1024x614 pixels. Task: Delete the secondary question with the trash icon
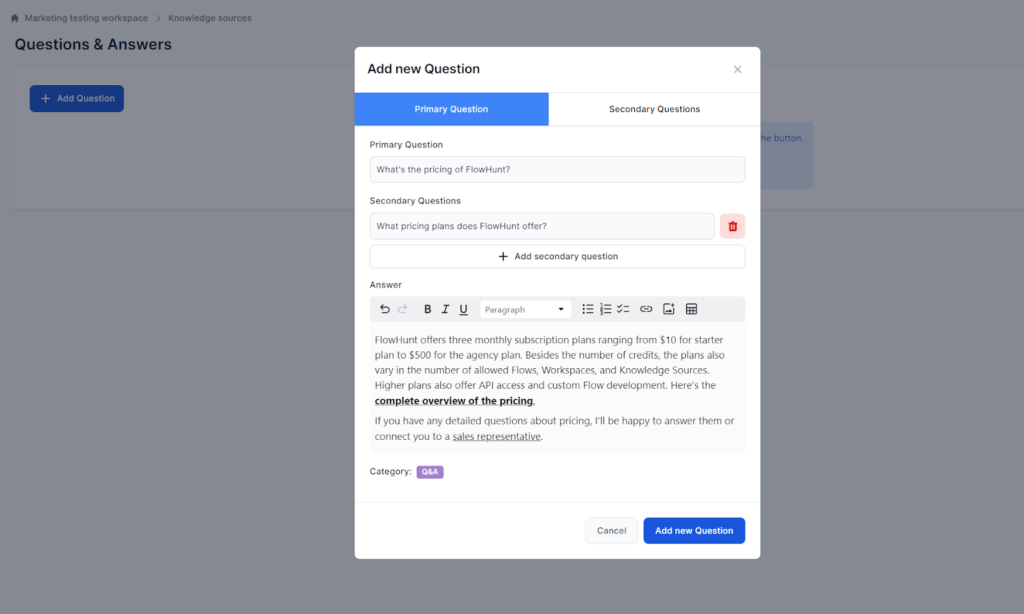point(732,226)
